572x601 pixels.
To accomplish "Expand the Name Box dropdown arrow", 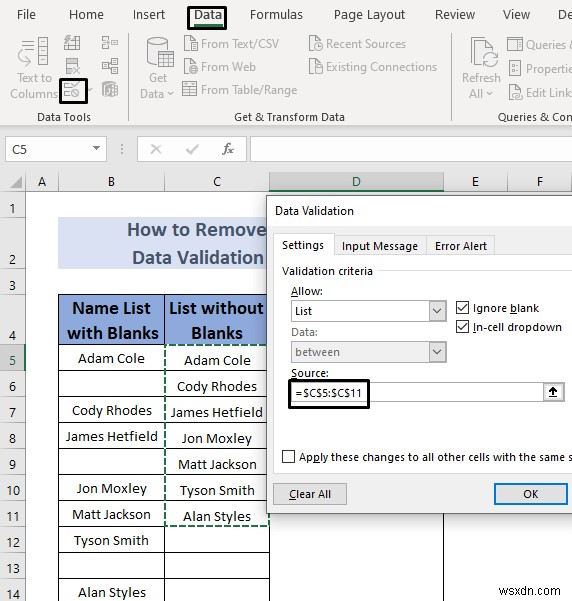I will pyautogui.click(x=96, y=149).
